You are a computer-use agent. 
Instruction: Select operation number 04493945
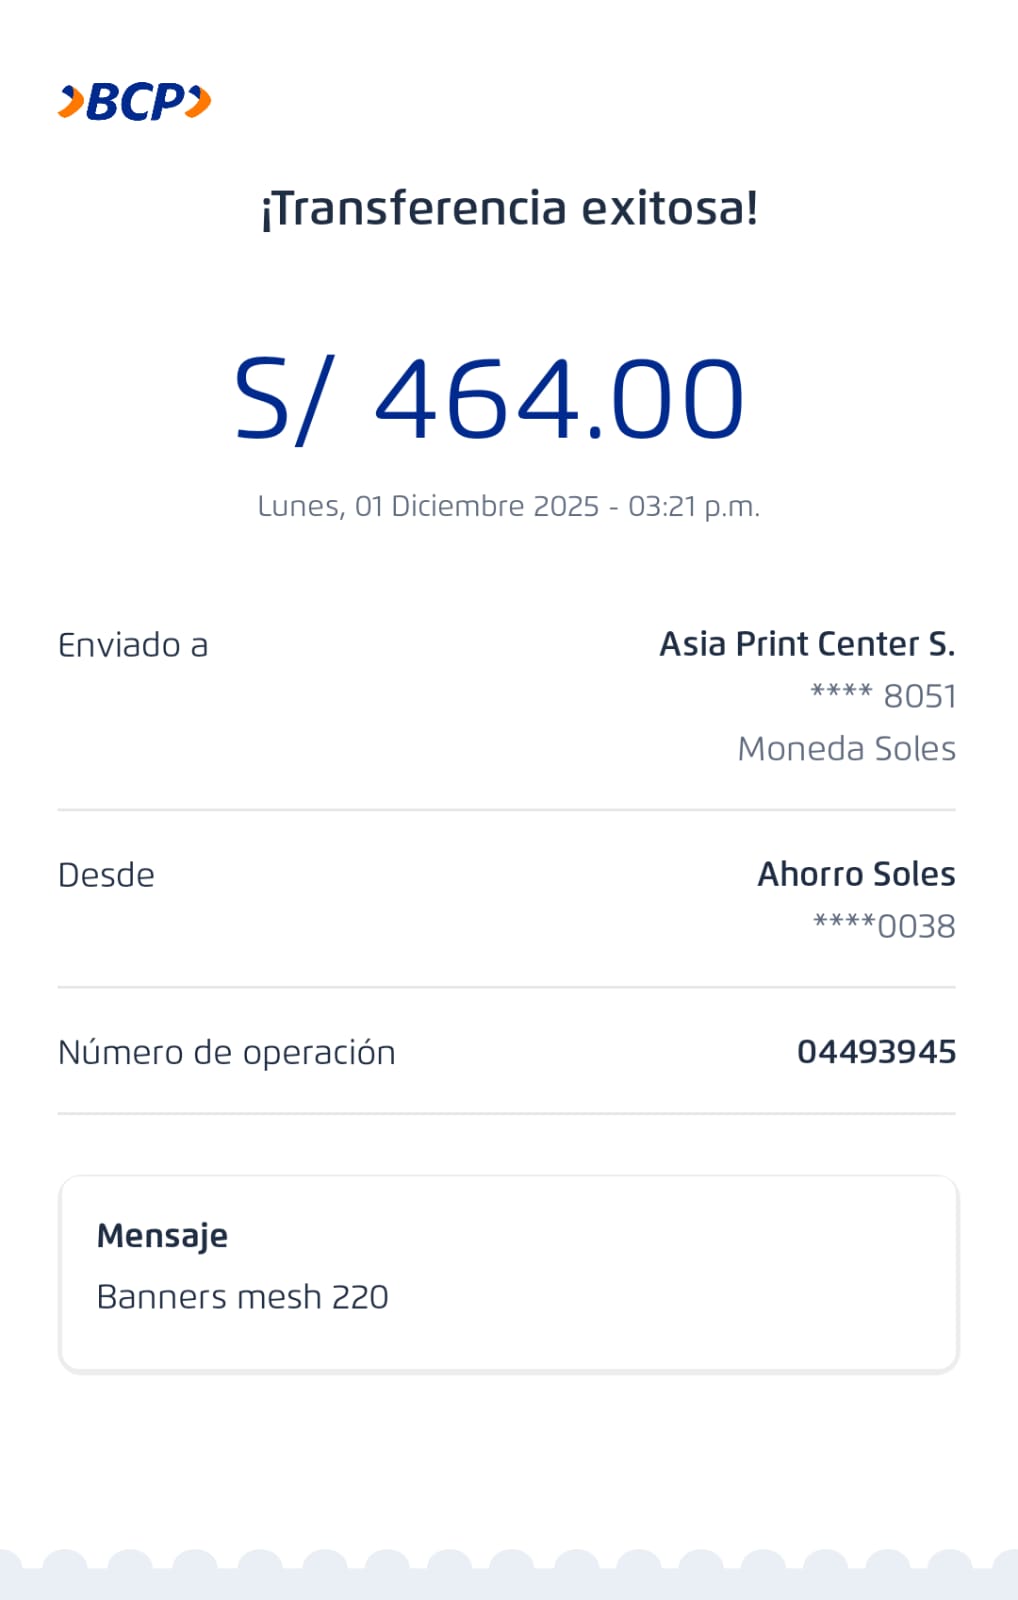click(x=876, y=1052)
